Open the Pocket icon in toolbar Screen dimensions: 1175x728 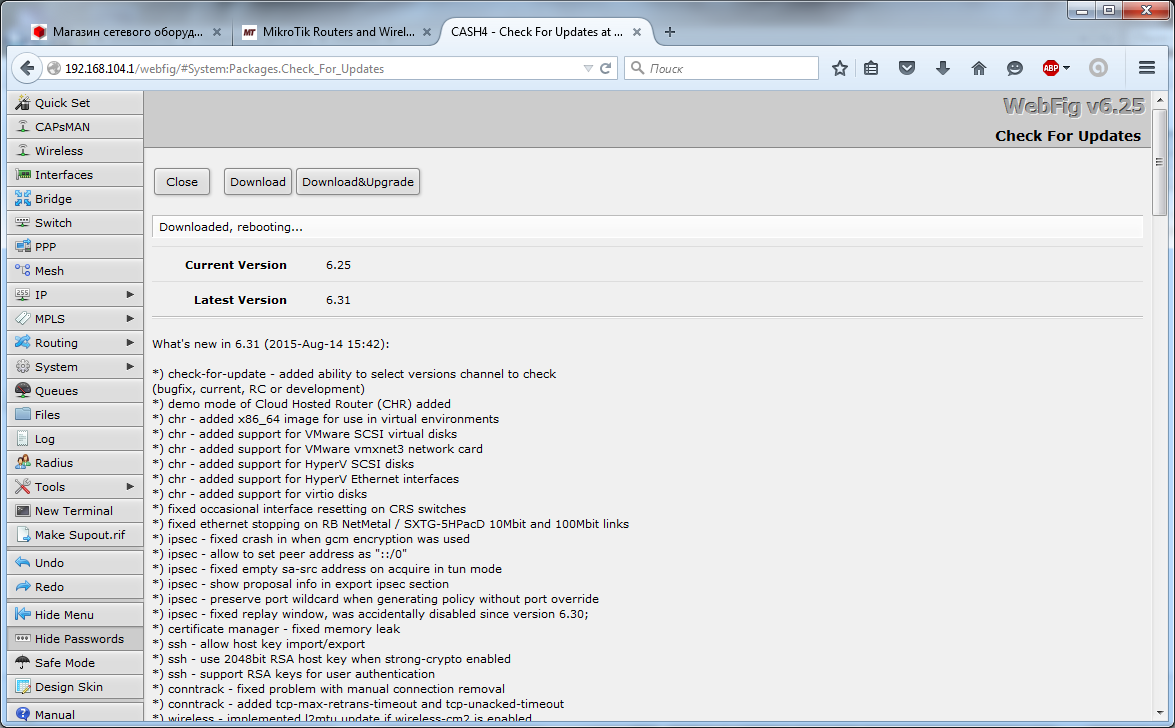[907, 68]
